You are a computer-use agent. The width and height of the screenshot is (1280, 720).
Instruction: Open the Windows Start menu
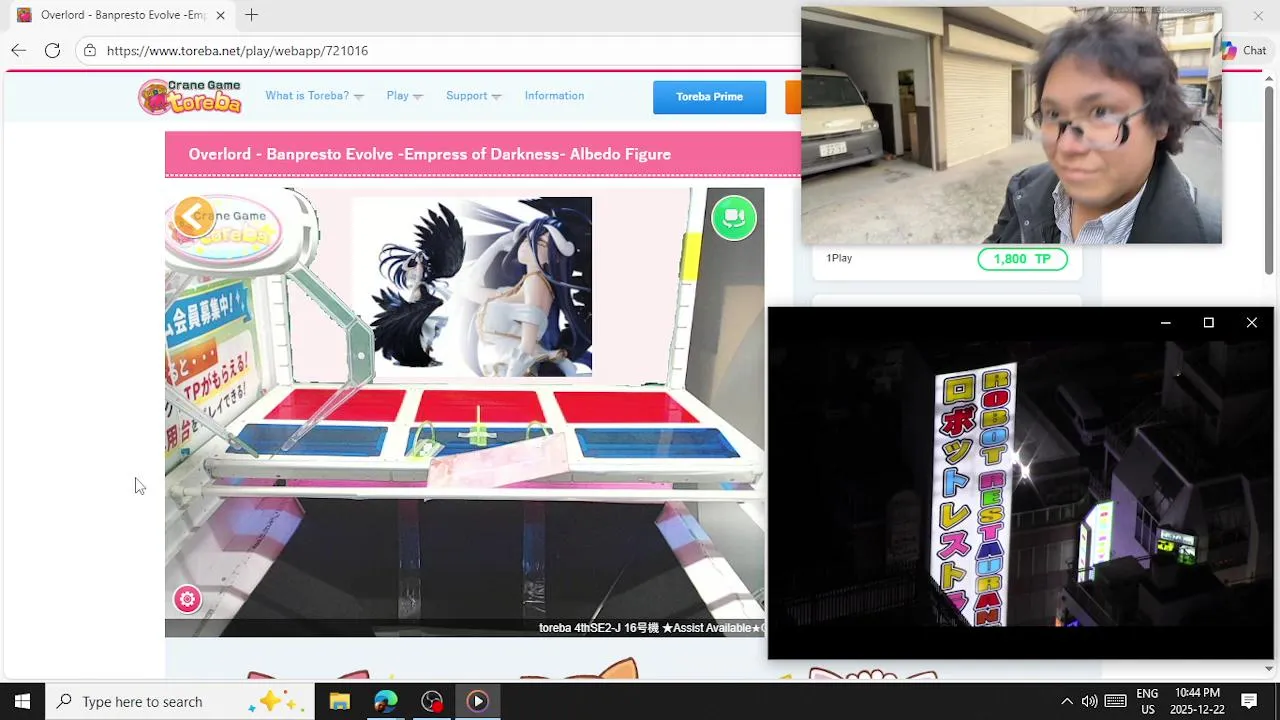pyautogui.click(x=22, y=701)
